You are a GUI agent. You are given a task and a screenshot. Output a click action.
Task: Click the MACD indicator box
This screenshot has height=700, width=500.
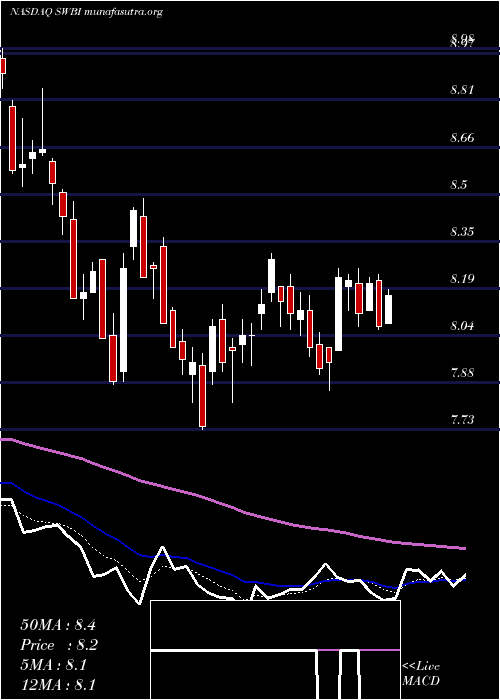pos(275,650)
